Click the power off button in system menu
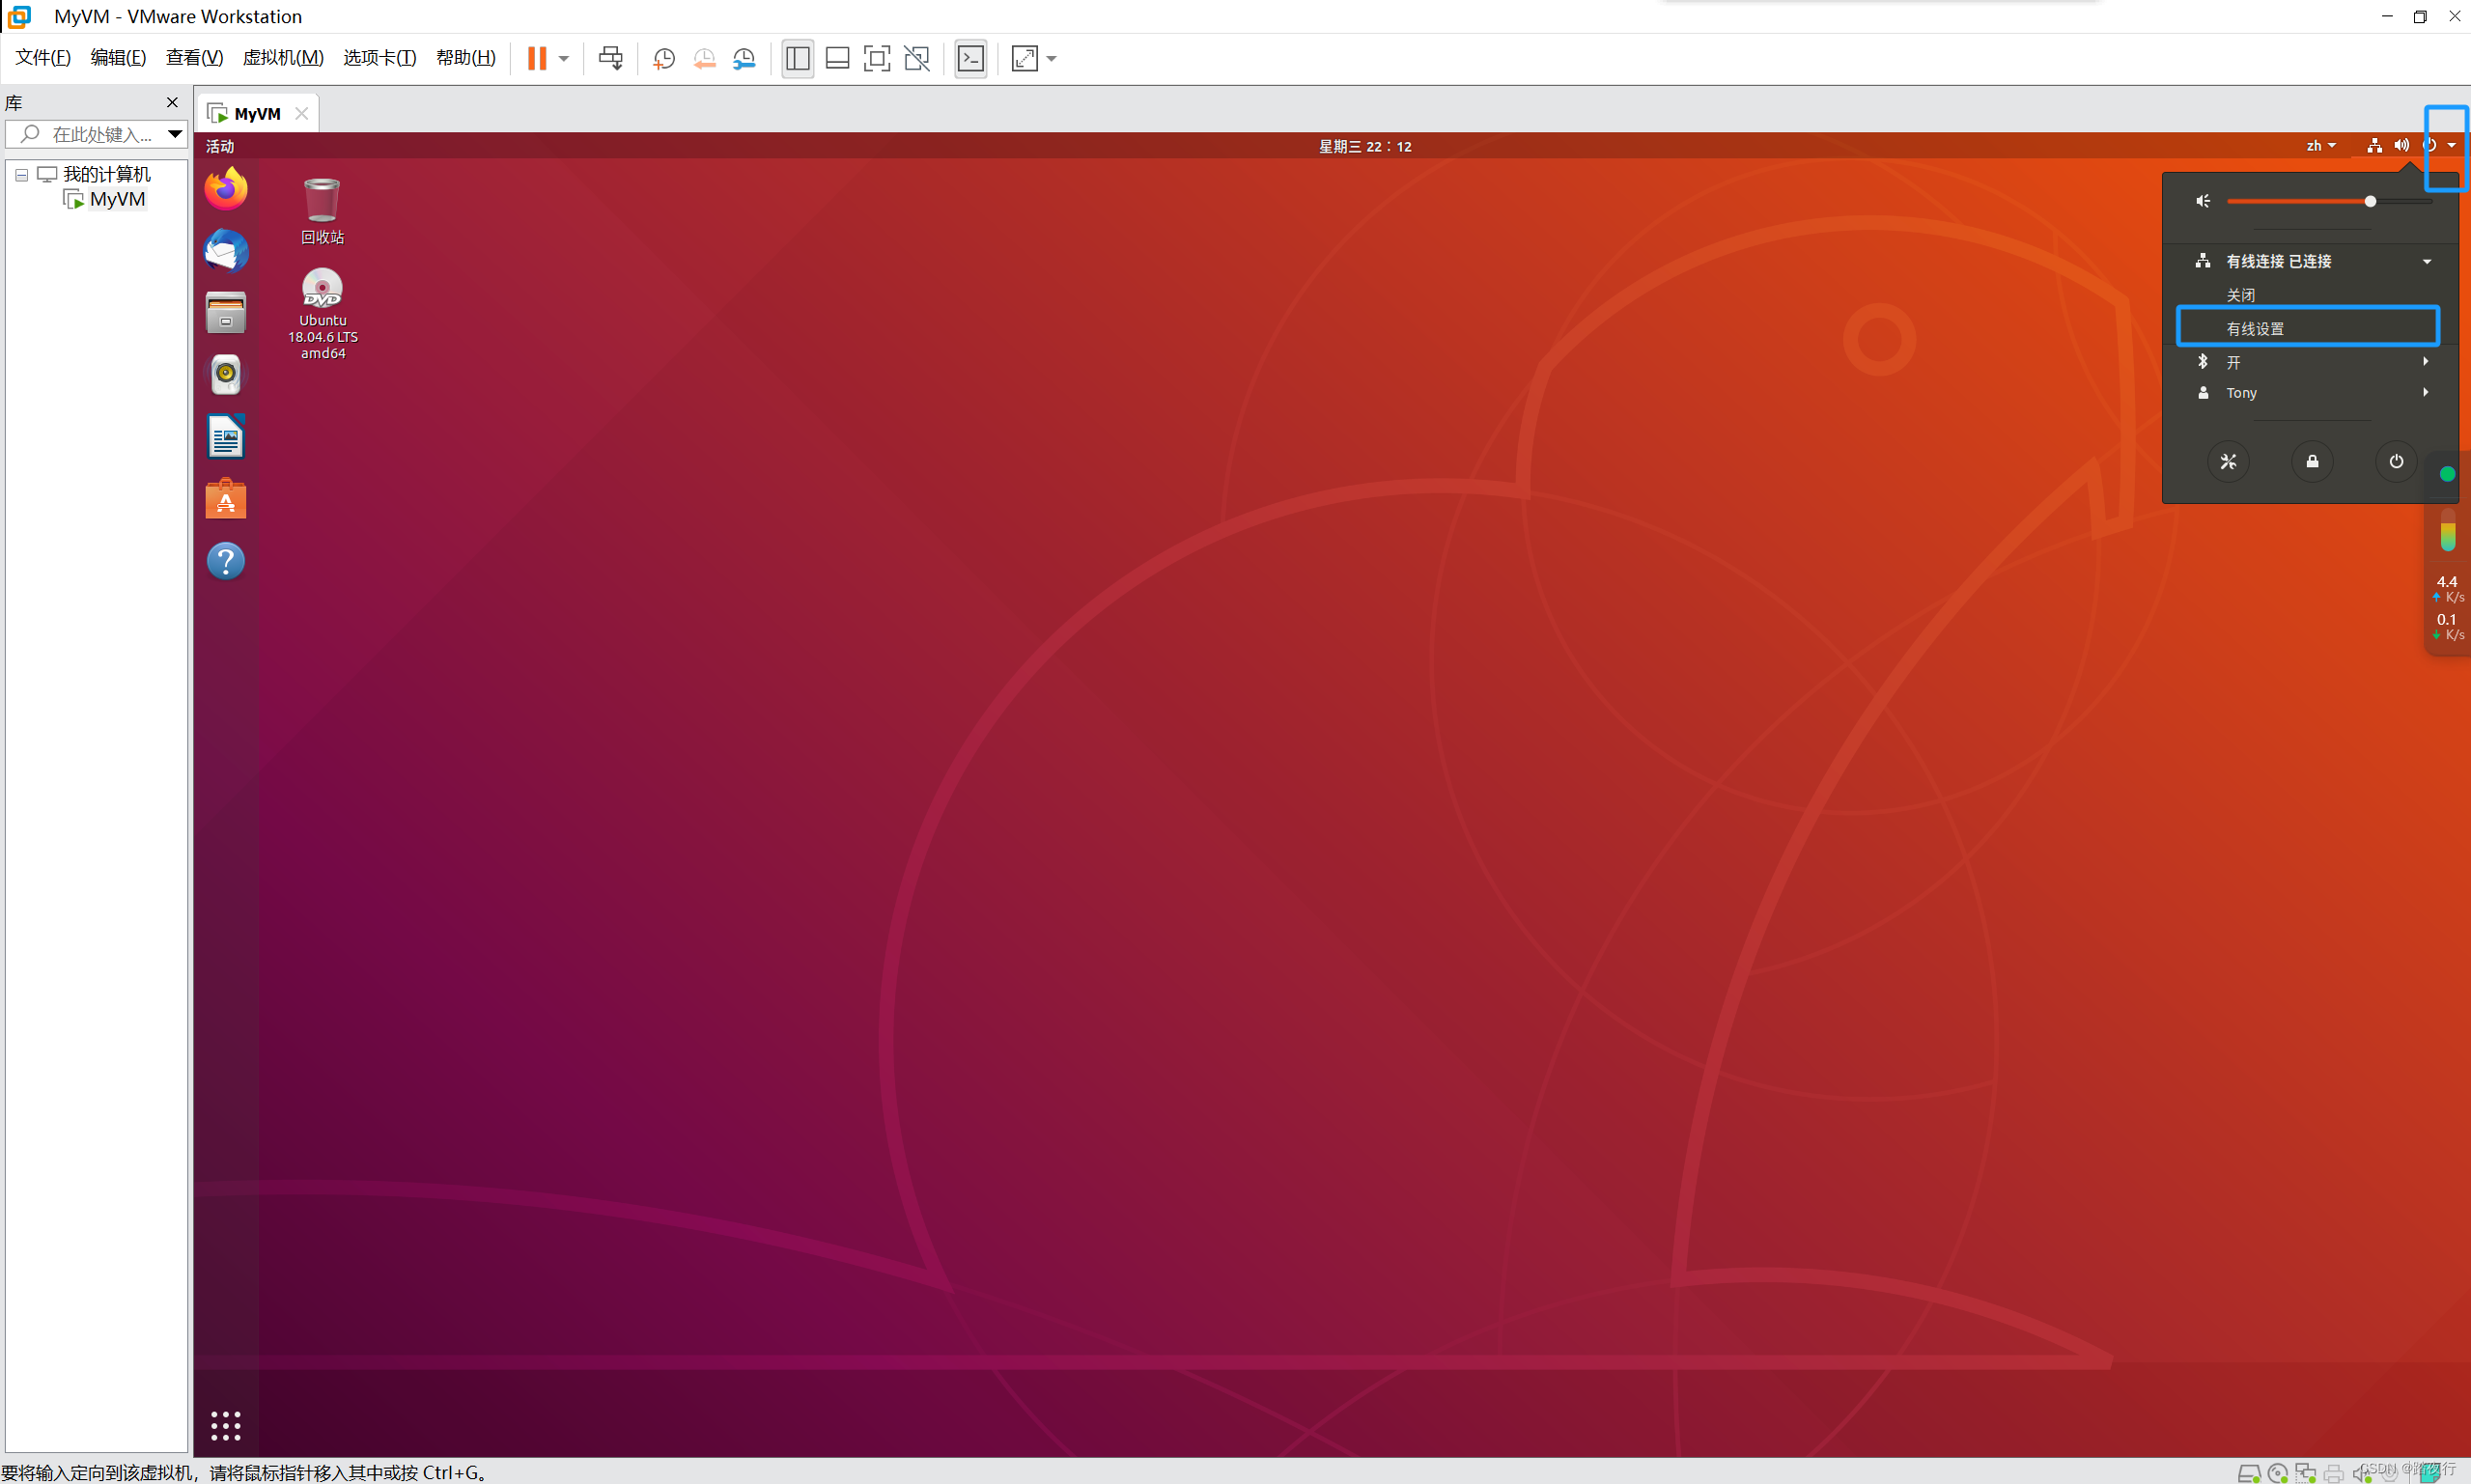 (2397, 461)
